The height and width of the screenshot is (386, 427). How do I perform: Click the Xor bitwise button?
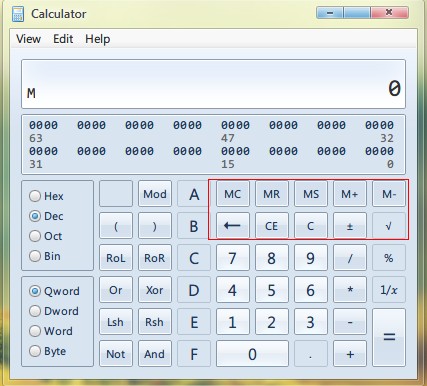pyautogui.click(x=155, y=290)
